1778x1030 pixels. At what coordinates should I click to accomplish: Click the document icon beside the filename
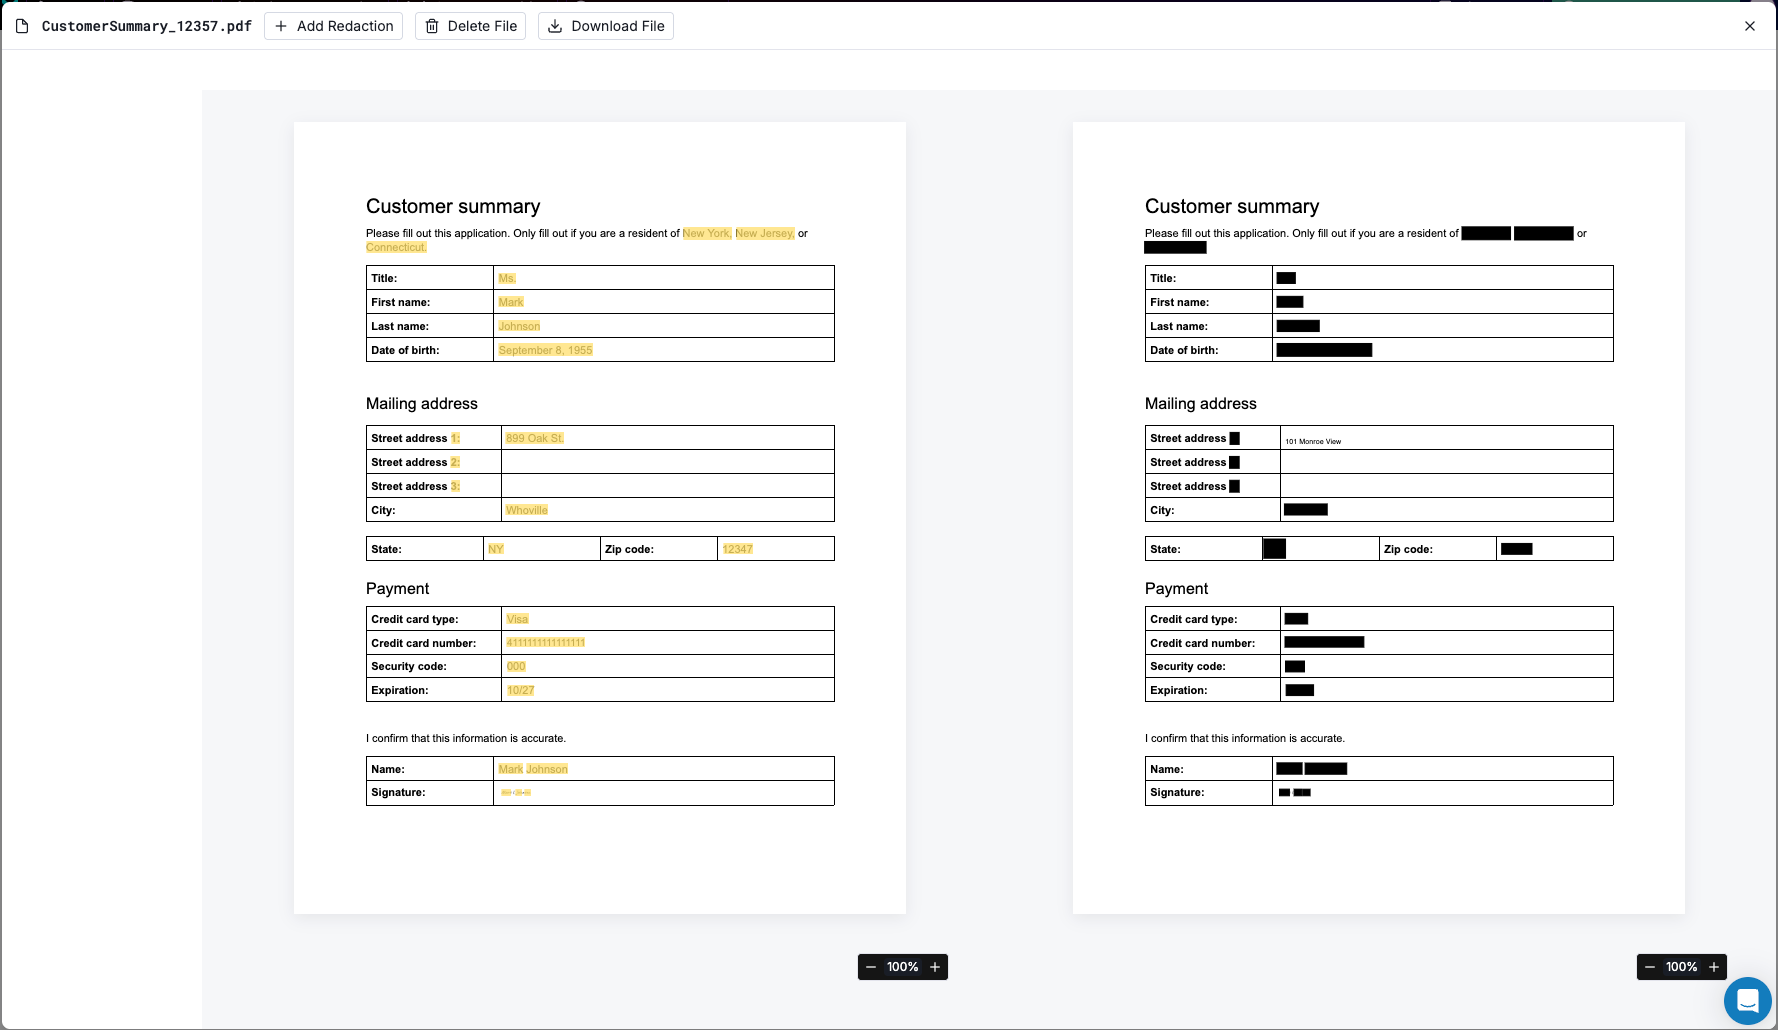click(22, 26)
